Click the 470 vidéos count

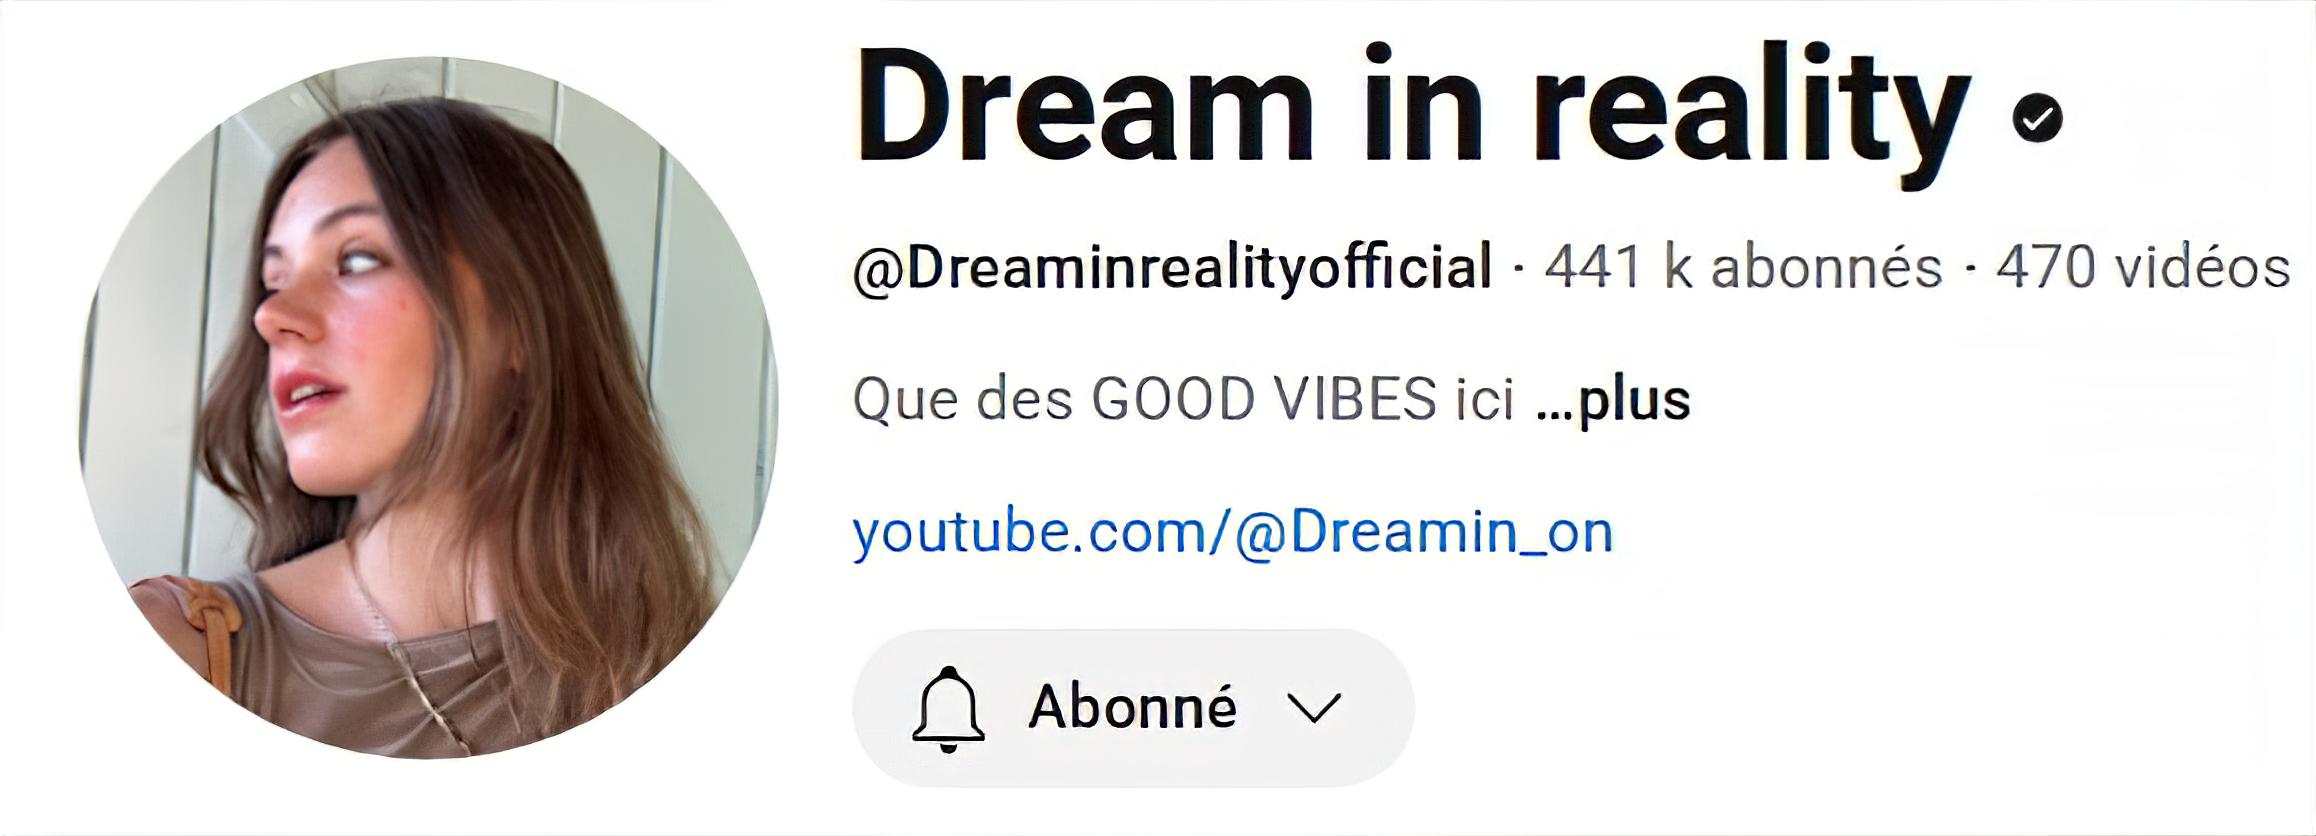[2143, 268]
